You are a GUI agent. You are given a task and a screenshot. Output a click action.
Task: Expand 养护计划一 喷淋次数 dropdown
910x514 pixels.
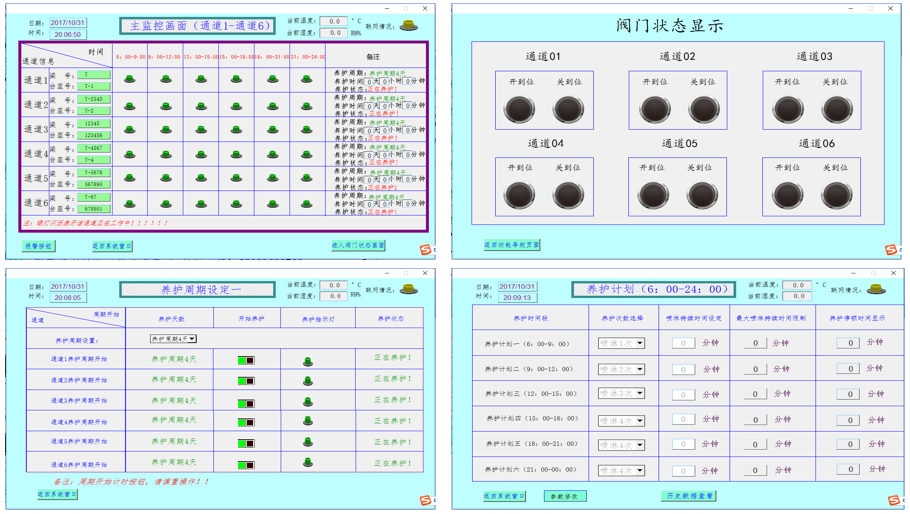pyautogui.click(x=621, y=344)
